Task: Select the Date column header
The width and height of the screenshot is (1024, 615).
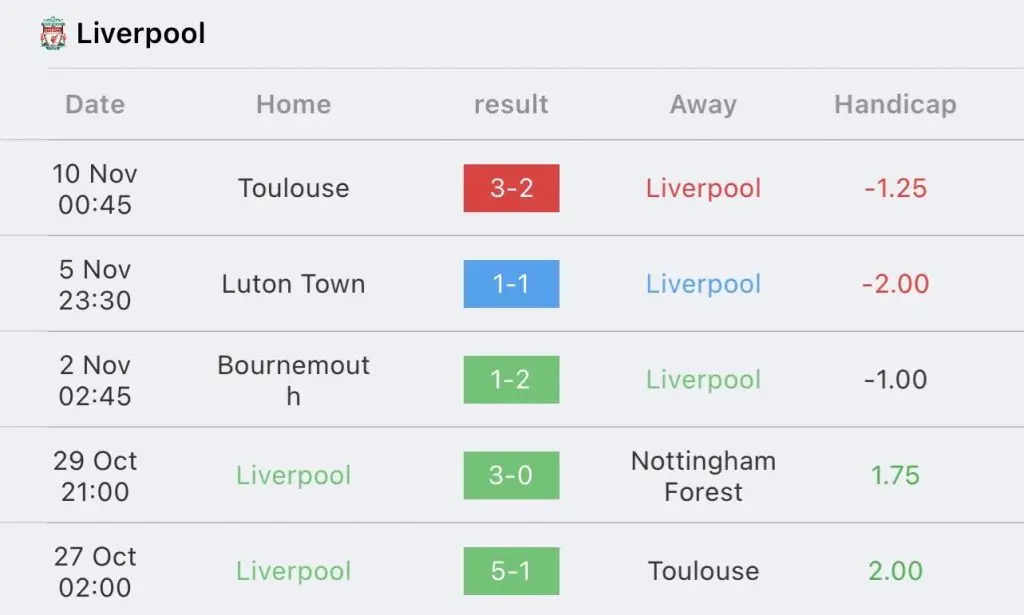Action: tap(95, 104)
